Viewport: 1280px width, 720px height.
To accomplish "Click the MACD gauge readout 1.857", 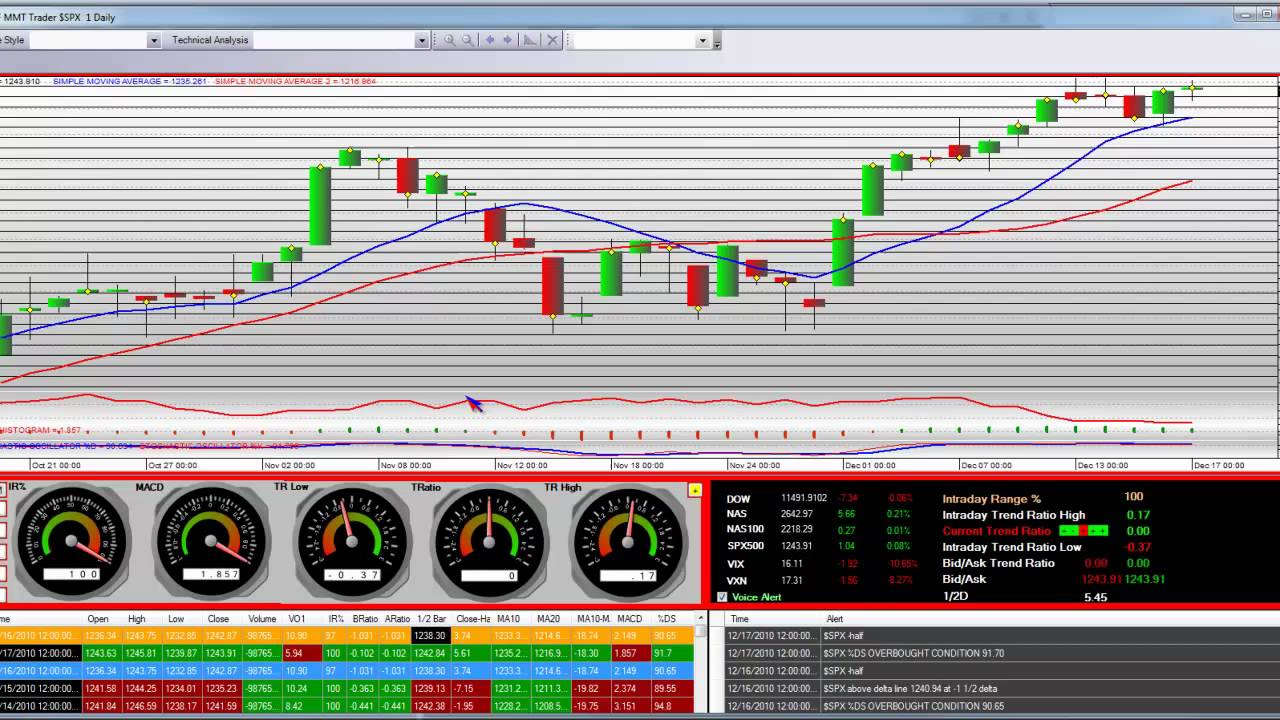I will (211, 575).
